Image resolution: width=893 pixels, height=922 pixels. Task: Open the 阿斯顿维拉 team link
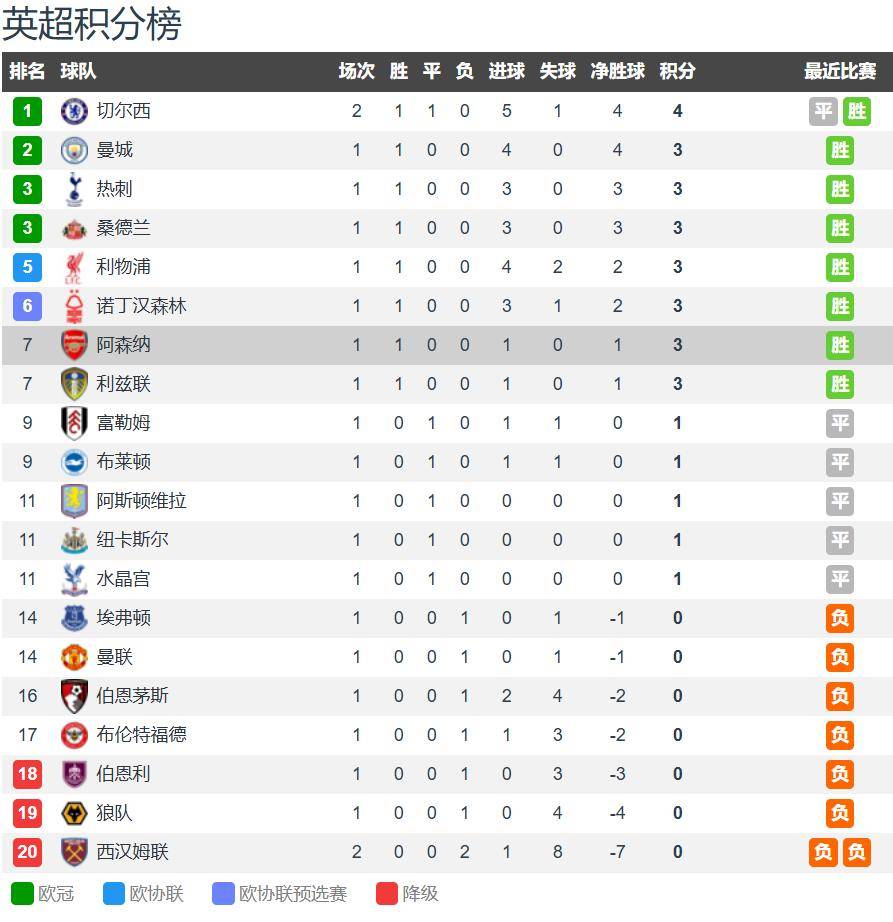(x=141, y=501)
